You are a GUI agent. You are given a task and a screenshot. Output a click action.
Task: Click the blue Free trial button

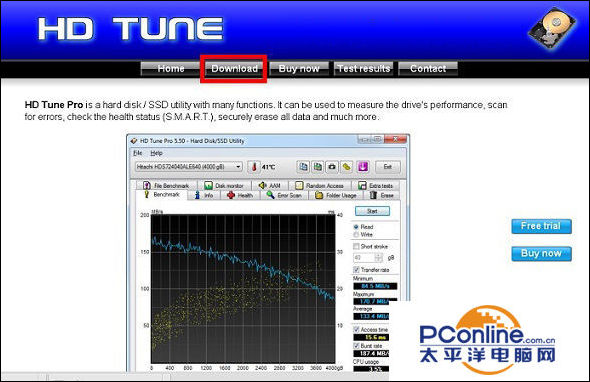tap(541, 226)
